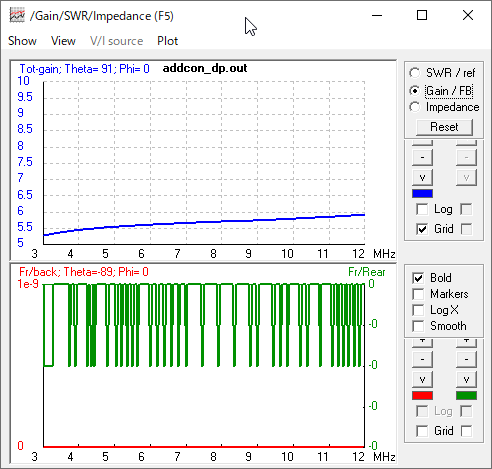Click minus button above red swatch

[422, 359]
